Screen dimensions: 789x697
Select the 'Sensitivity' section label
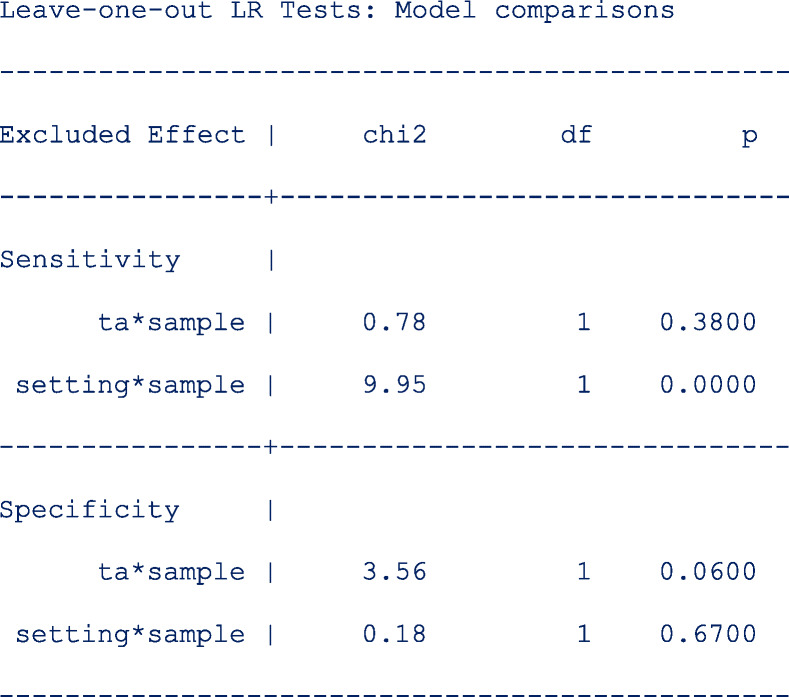point(90,260)
